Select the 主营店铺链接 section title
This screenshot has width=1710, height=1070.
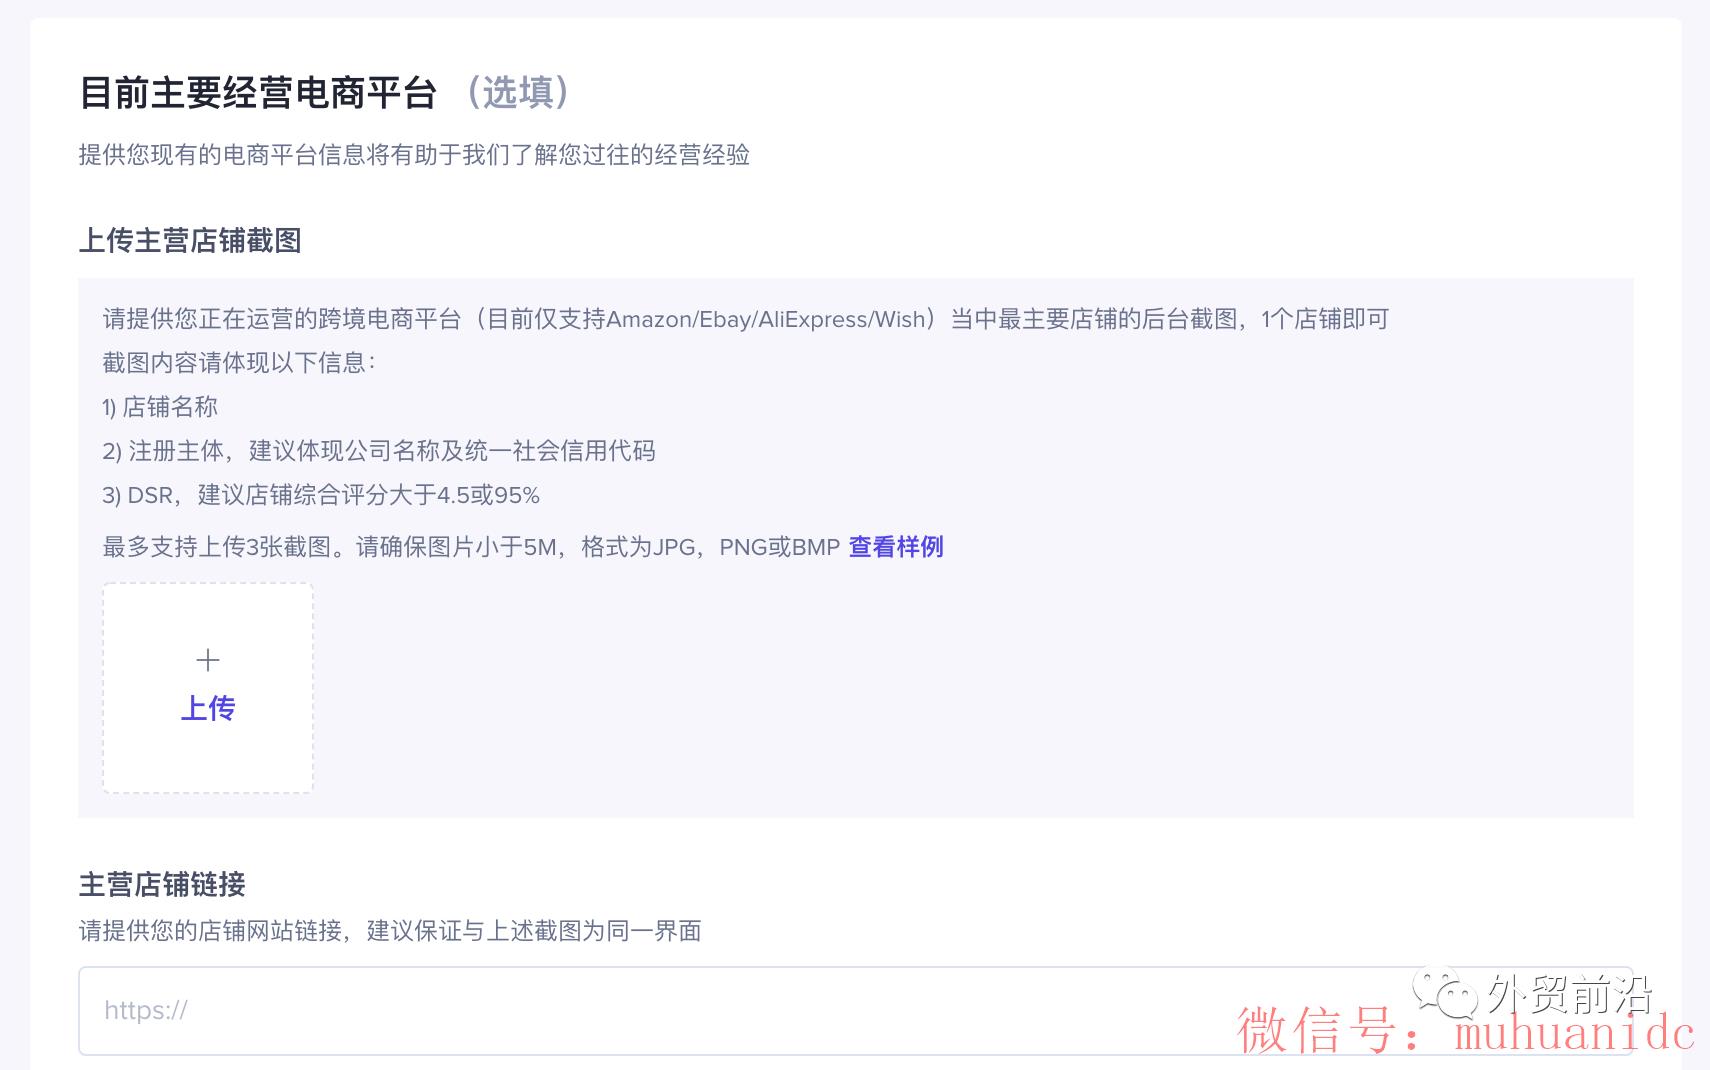[x=162, y=885]
